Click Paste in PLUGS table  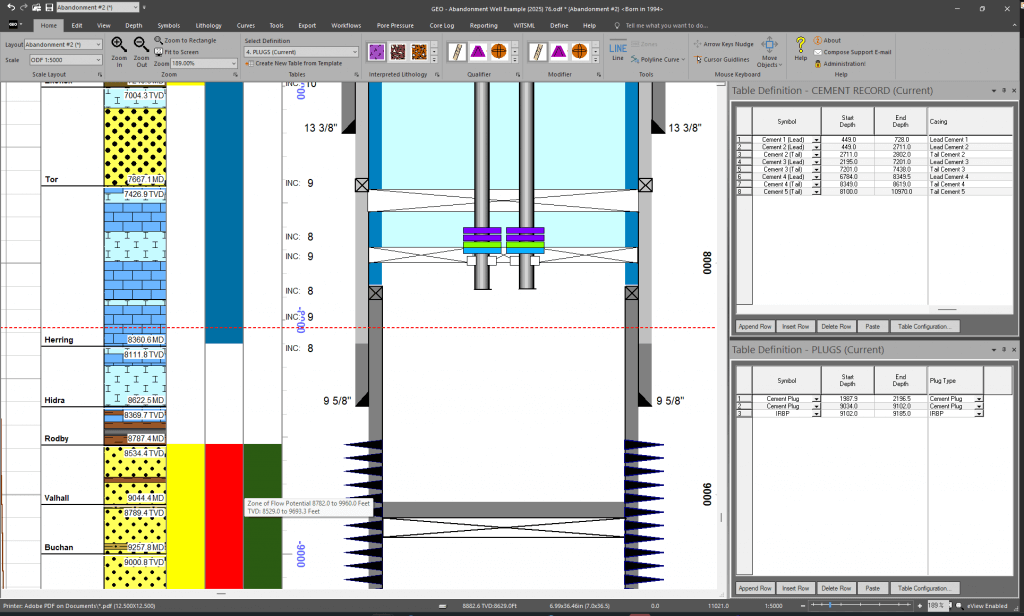coord(872,589)
